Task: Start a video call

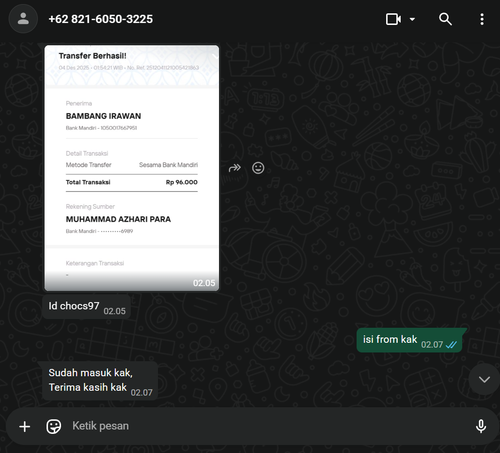Action: 393,19
